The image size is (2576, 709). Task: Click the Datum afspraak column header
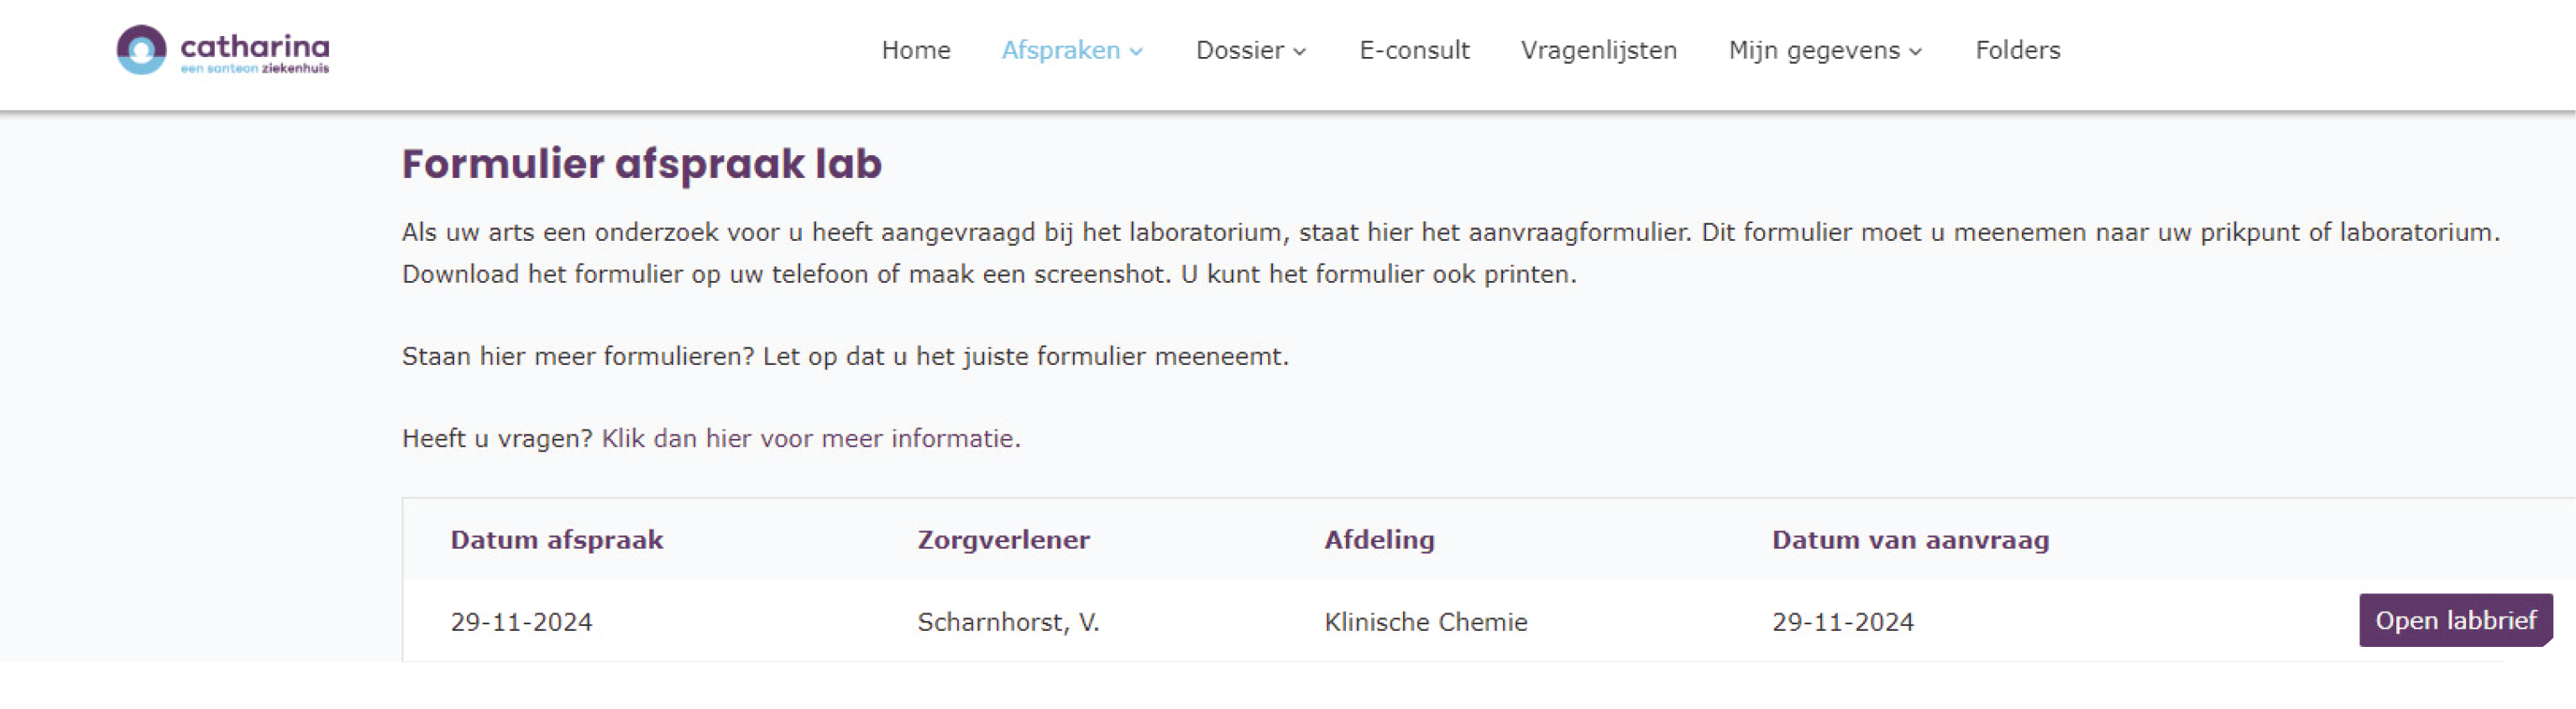tap(556, 540)
